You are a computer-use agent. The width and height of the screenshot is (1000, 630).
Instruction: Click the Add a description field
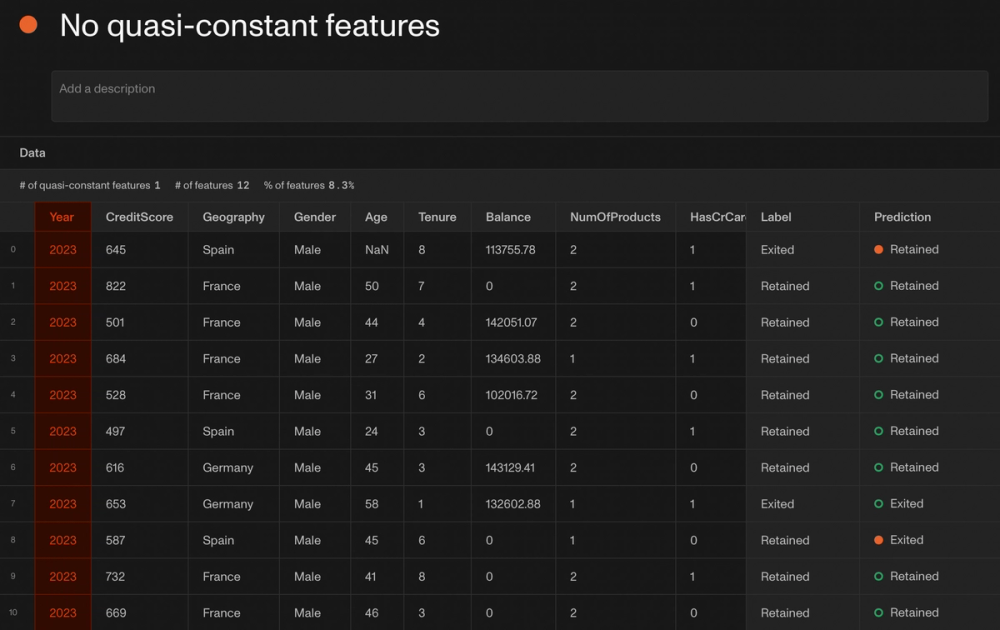[x=519, y=96]
